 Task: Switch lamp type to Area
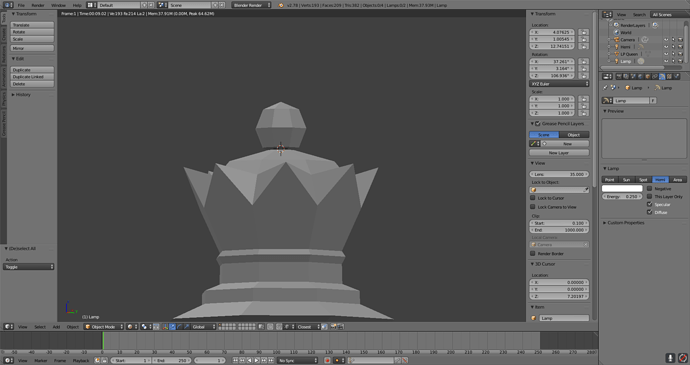[677, 180]
